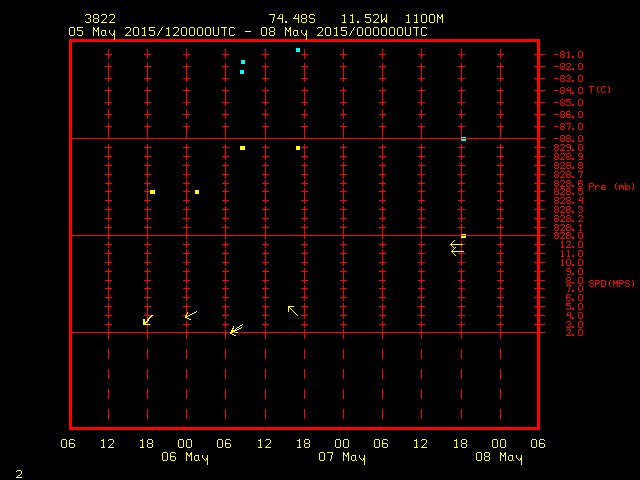Click the upper left-pointing wind arrow near 12.0 MPS
The image size is (640, 480).
point(456,243)
